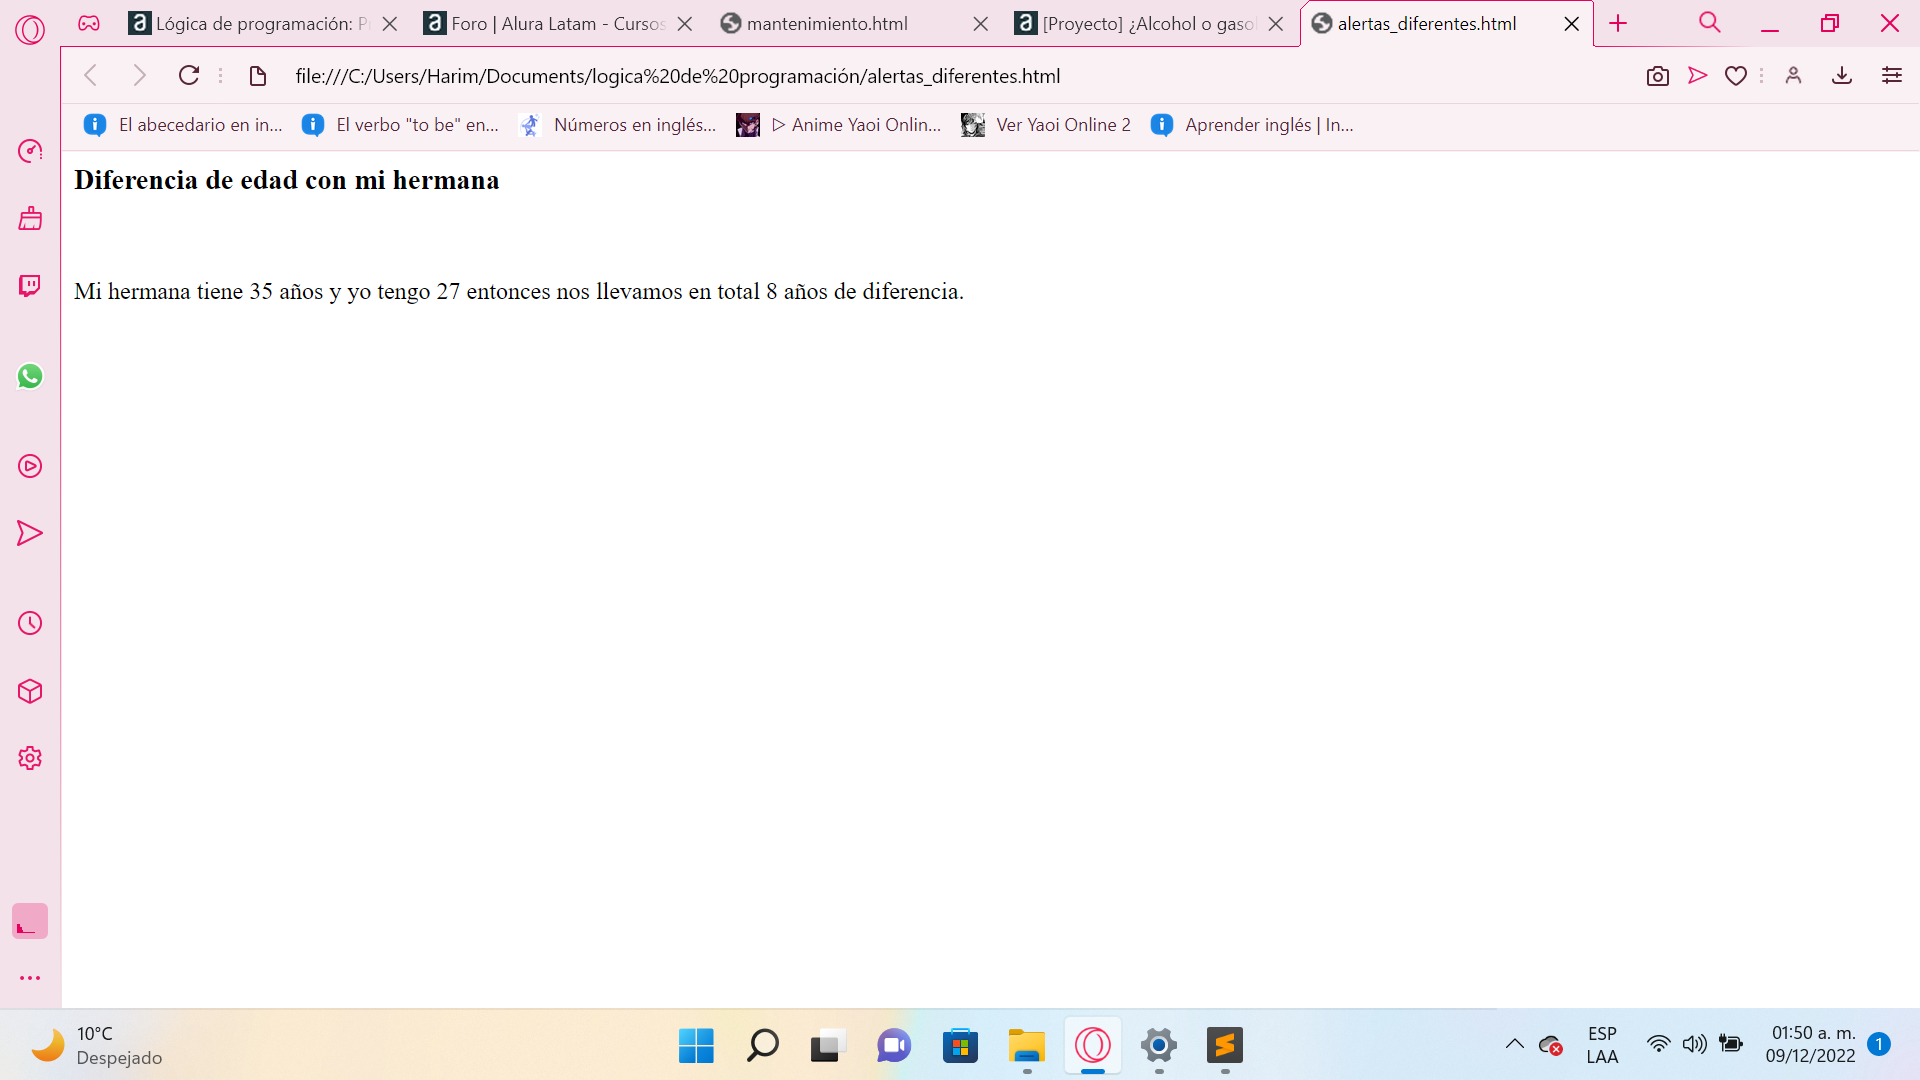Open Windows taskbar search

click(x=762, y=1046)
